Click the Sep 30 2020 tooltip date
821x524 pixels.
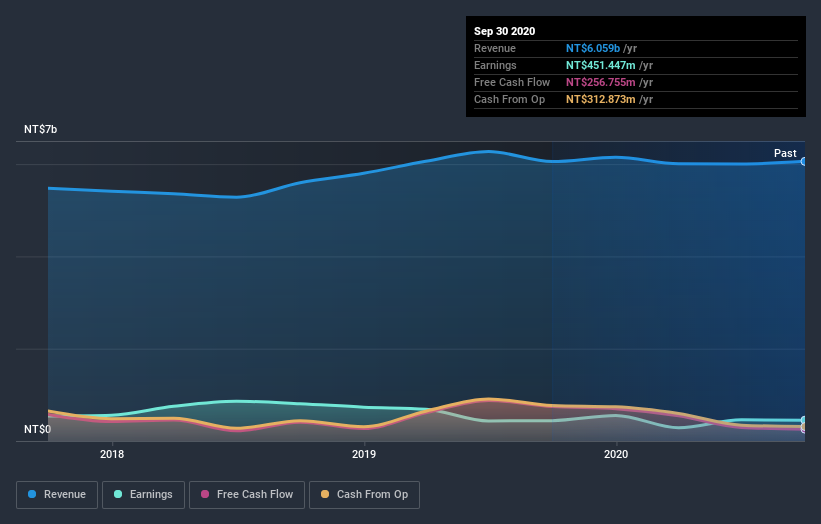(505, 31)
